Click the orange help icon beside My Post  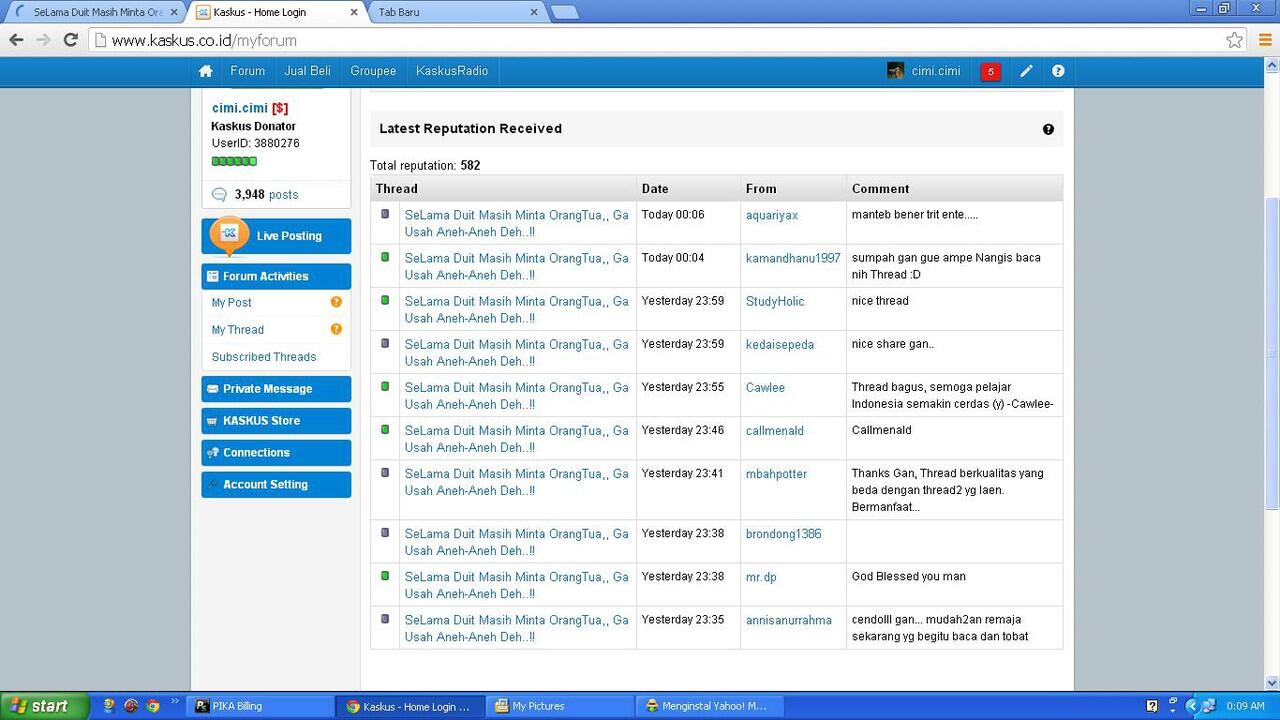(x=336, y=302)
